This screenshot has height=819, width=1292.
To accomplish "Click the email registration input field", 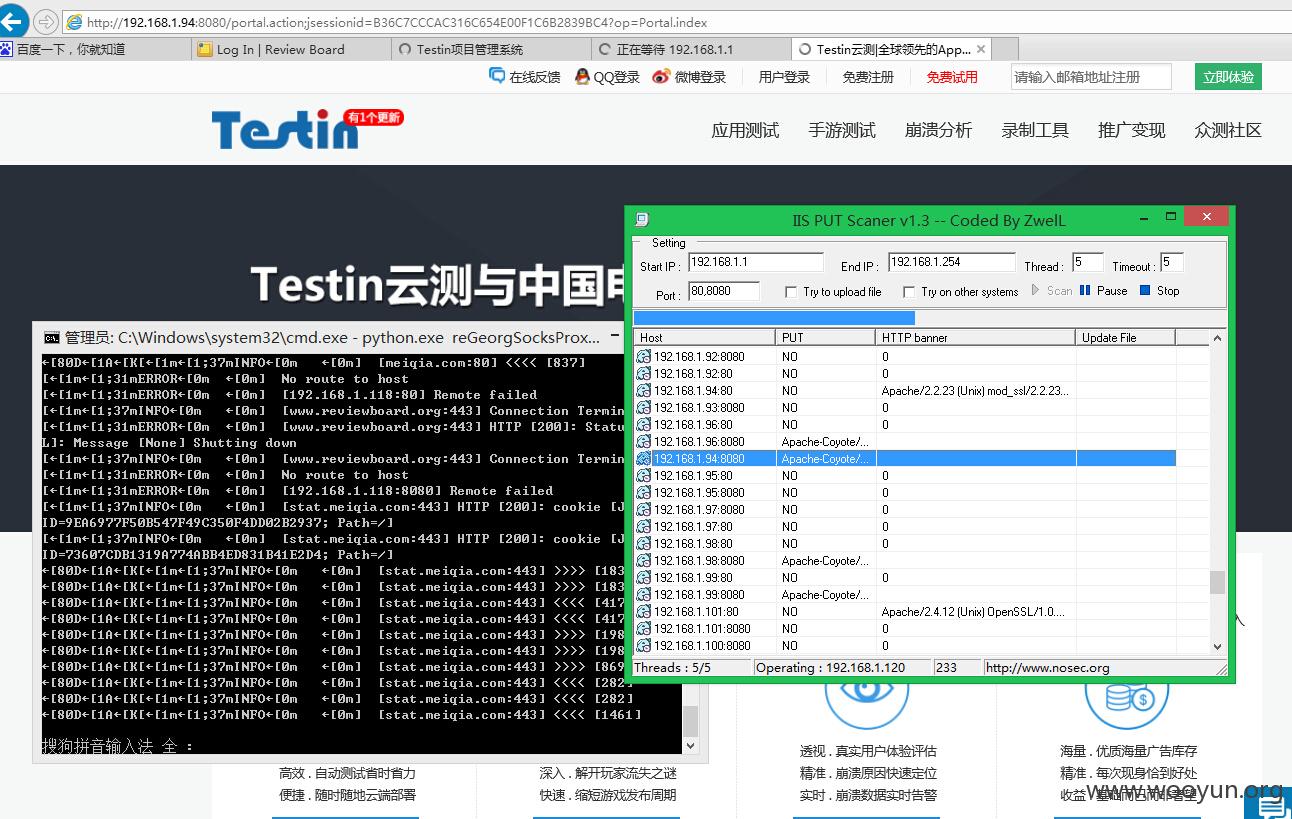I will tap(1090, 77).
